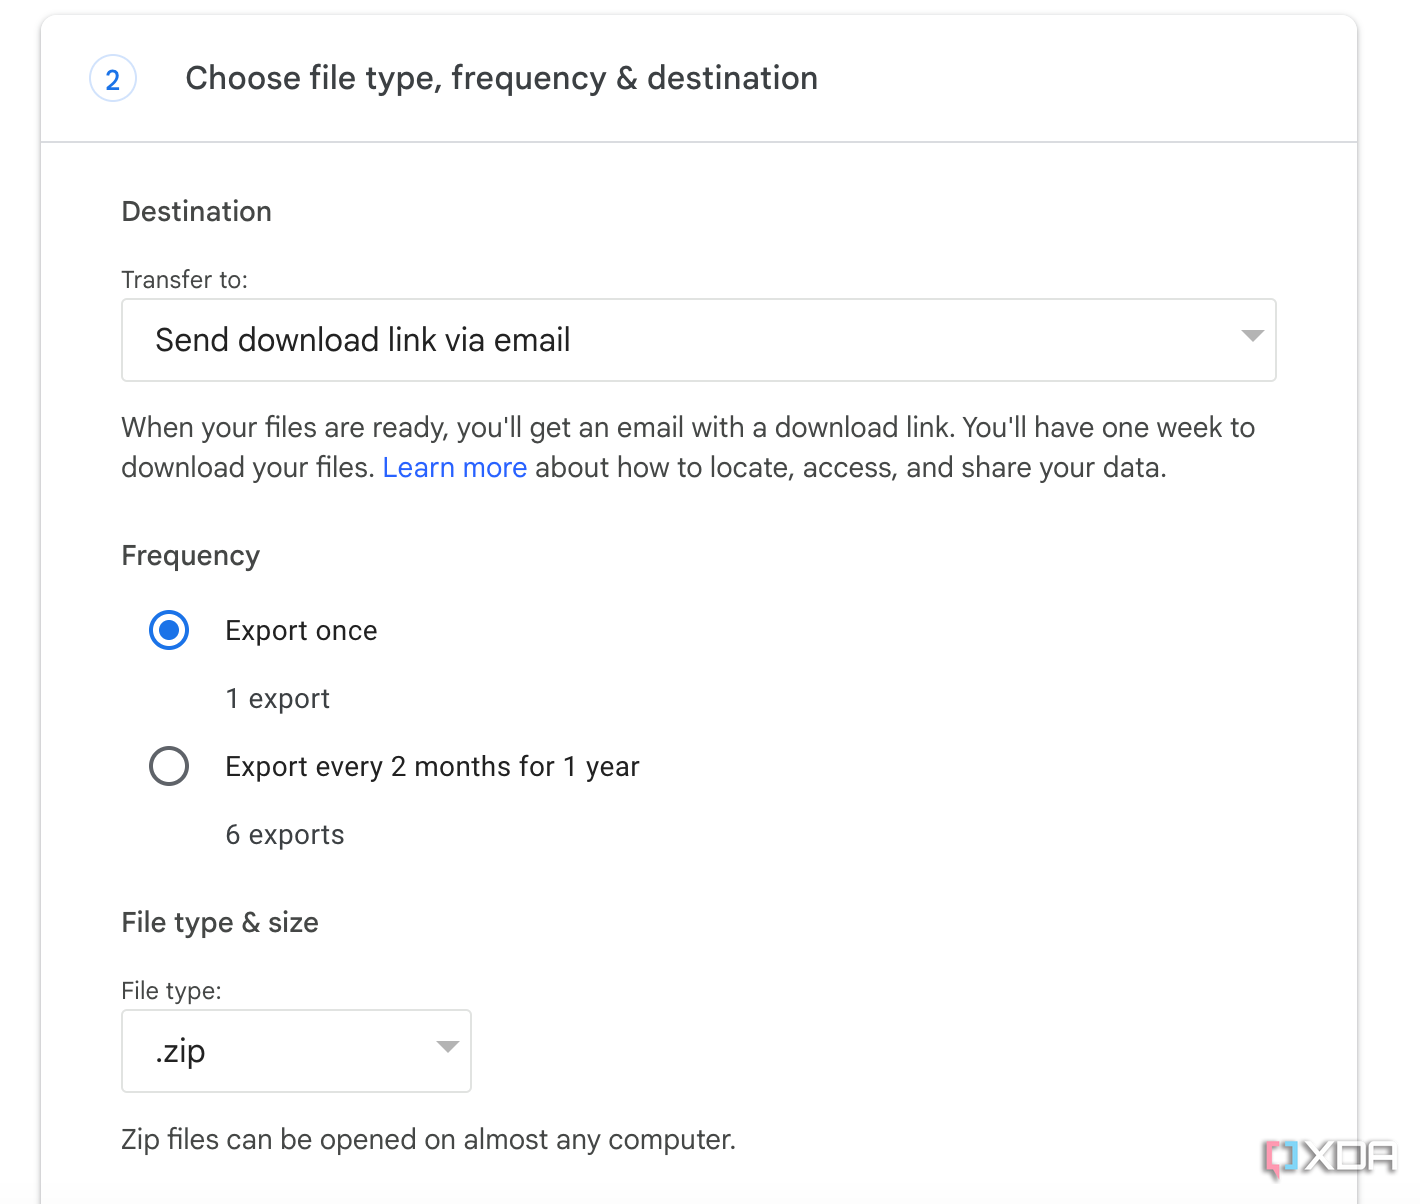Click the 'Export every 2 months for 1 year' label

(432, 767)
